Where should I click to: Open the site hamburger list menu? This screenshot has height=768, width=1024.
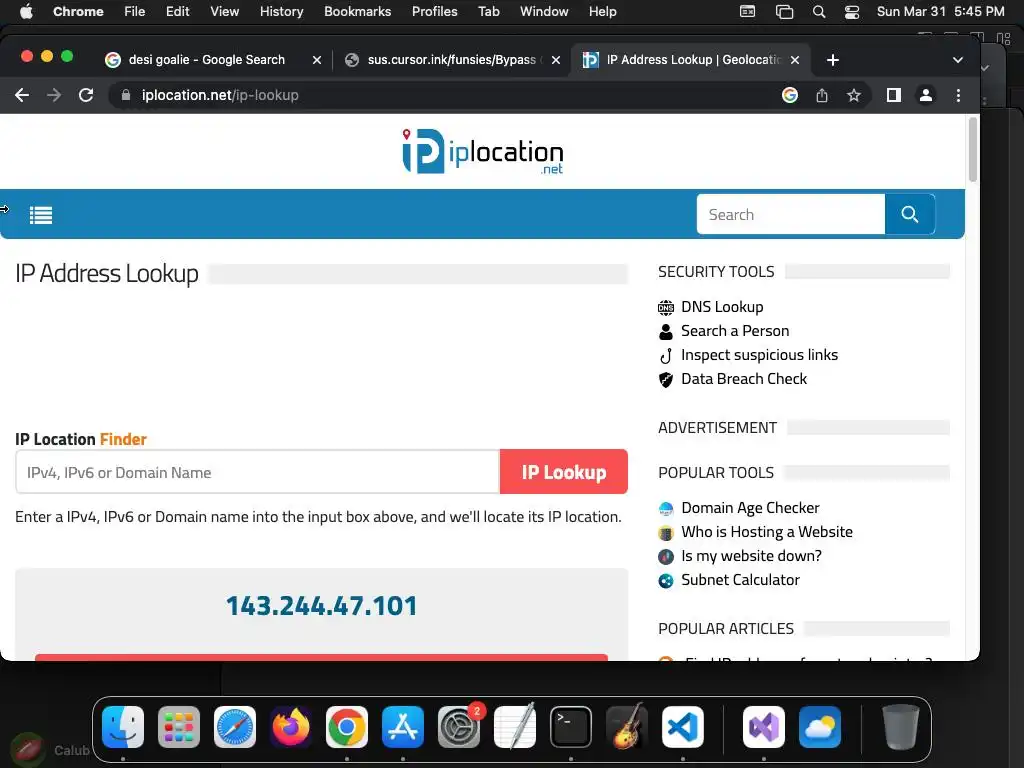pyautogui.click(x=40, y=215)
